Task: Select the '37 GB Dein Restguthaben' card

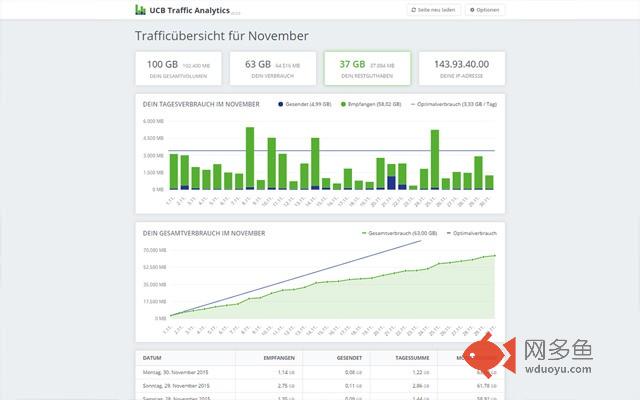Action: (x=367, y=69)
